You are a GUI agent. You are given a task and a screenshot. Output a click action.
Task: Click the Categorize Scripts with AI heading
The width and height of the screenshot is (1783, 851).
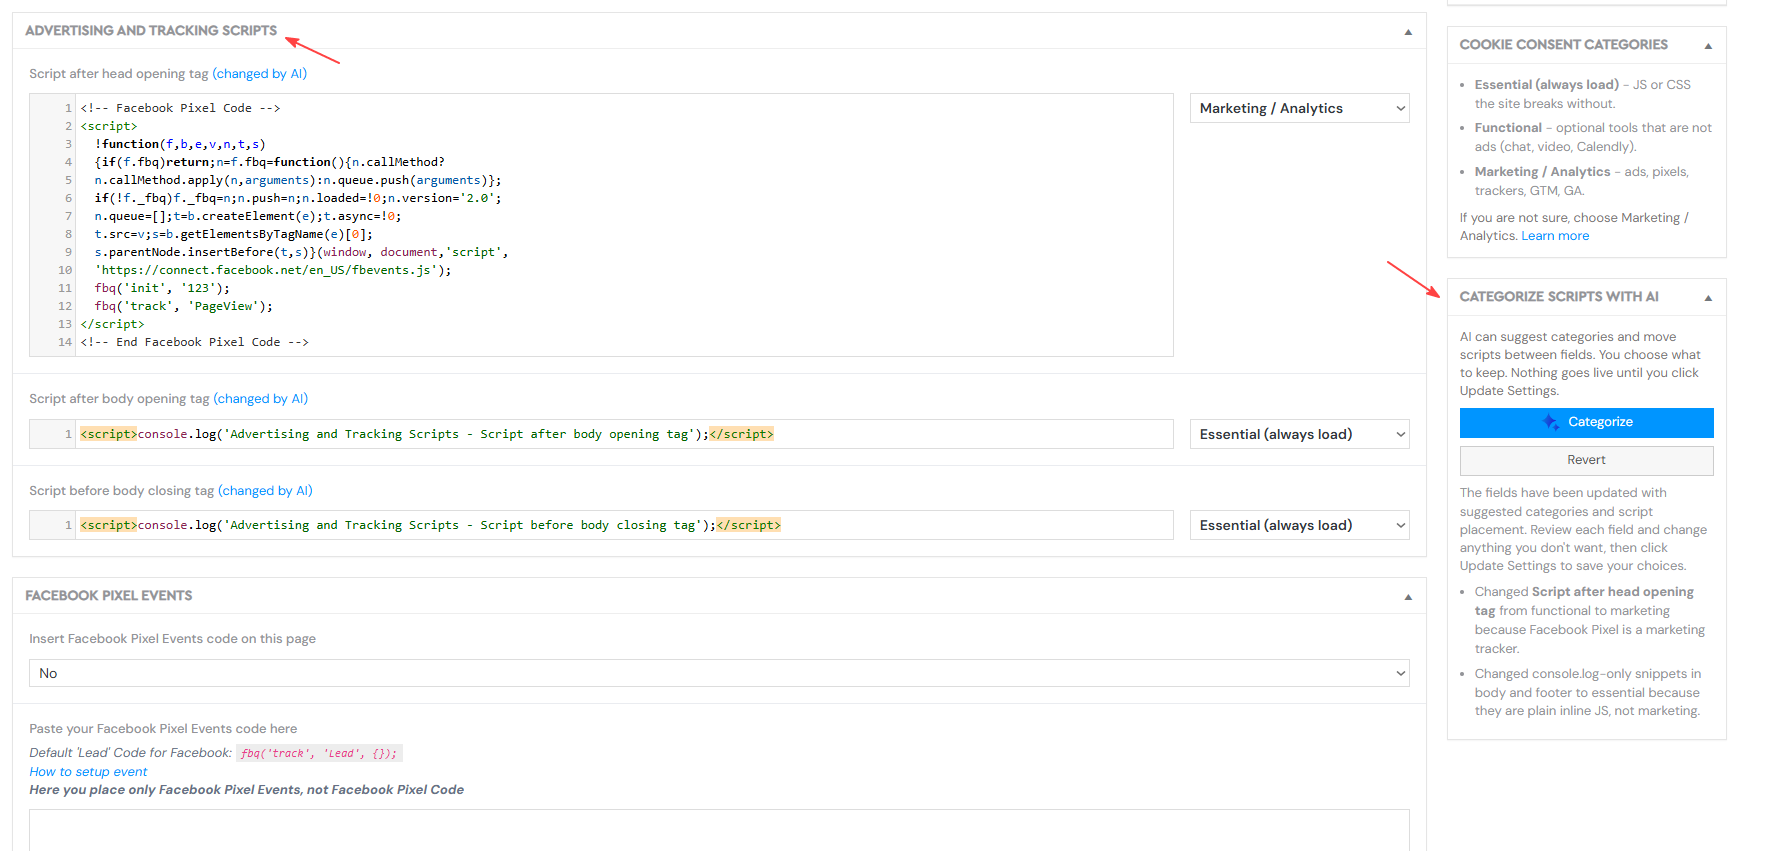tap(1559, 297)
